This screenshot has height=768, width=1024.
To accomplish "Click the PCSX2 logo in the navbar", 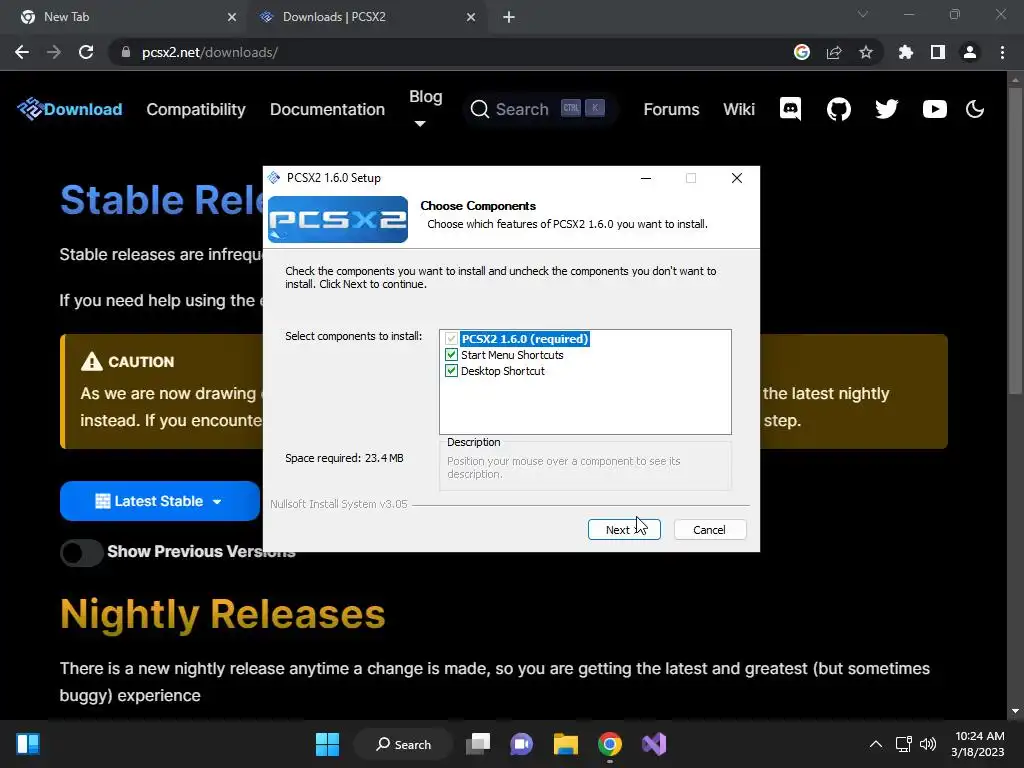I will pos(29,108).
